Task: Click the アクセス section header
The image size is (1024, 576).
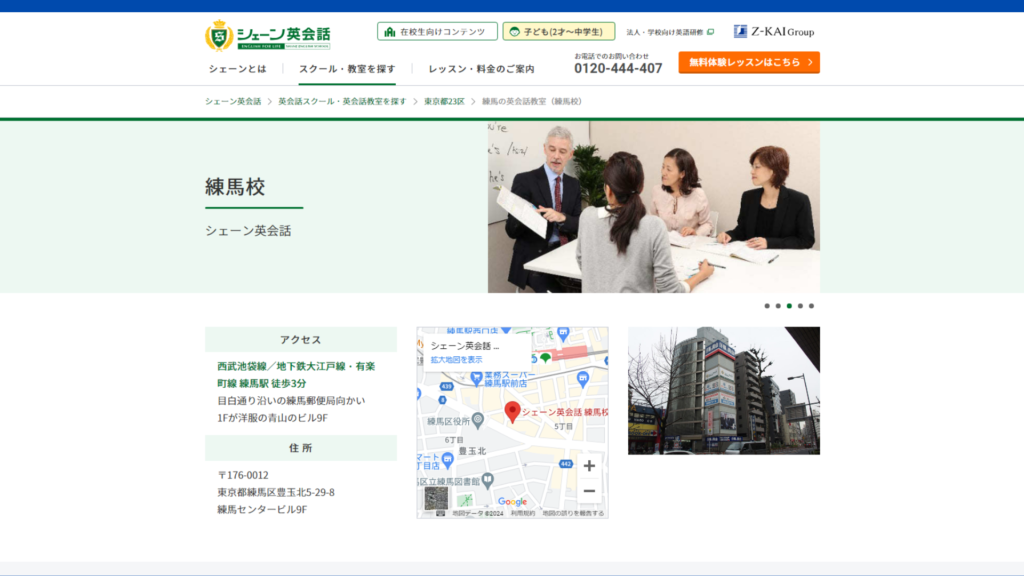Action: tap(300, 340)
